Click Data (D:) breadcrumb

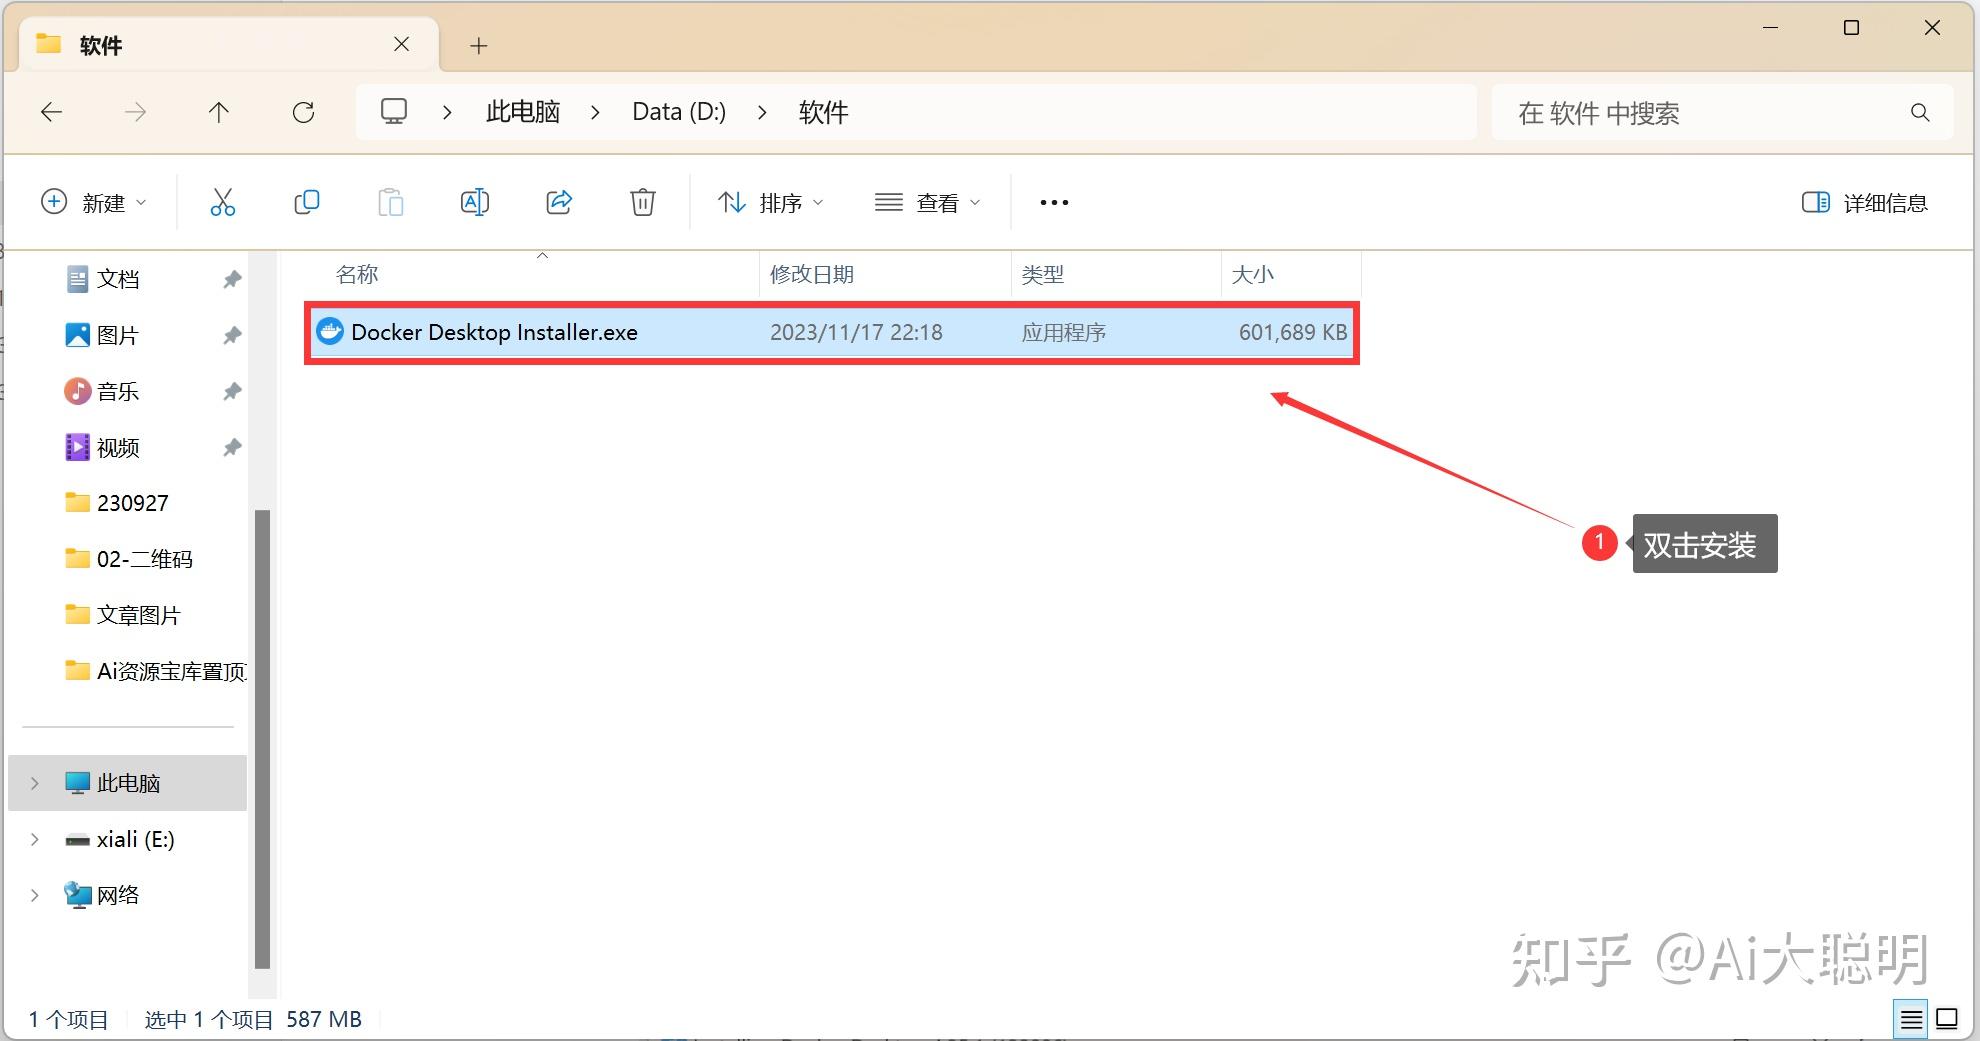[x=679, y=112]
